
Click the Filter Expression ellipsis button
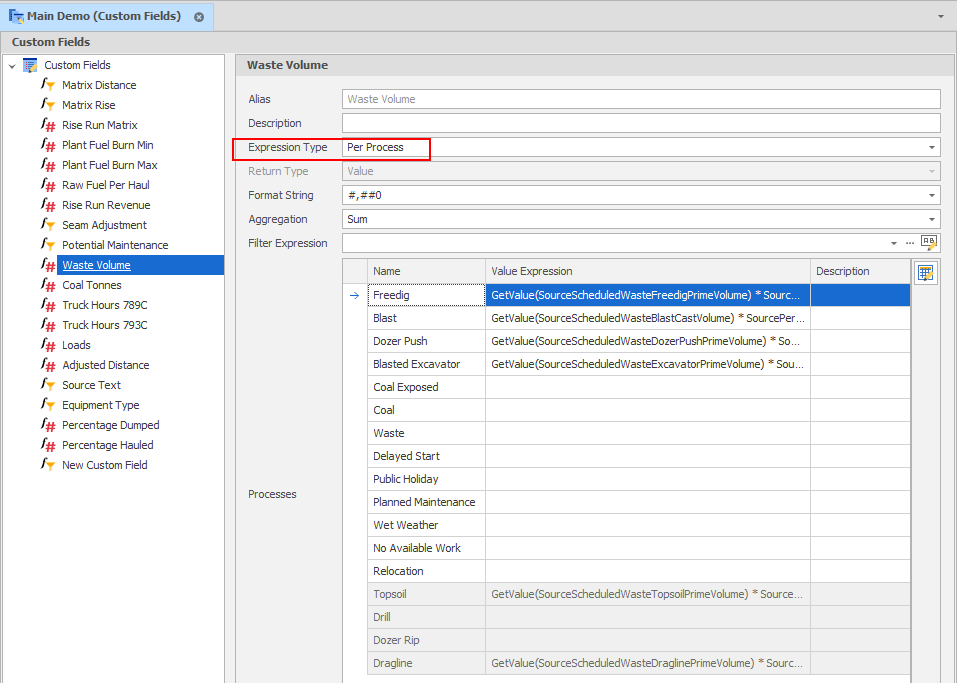click(910, 243)
